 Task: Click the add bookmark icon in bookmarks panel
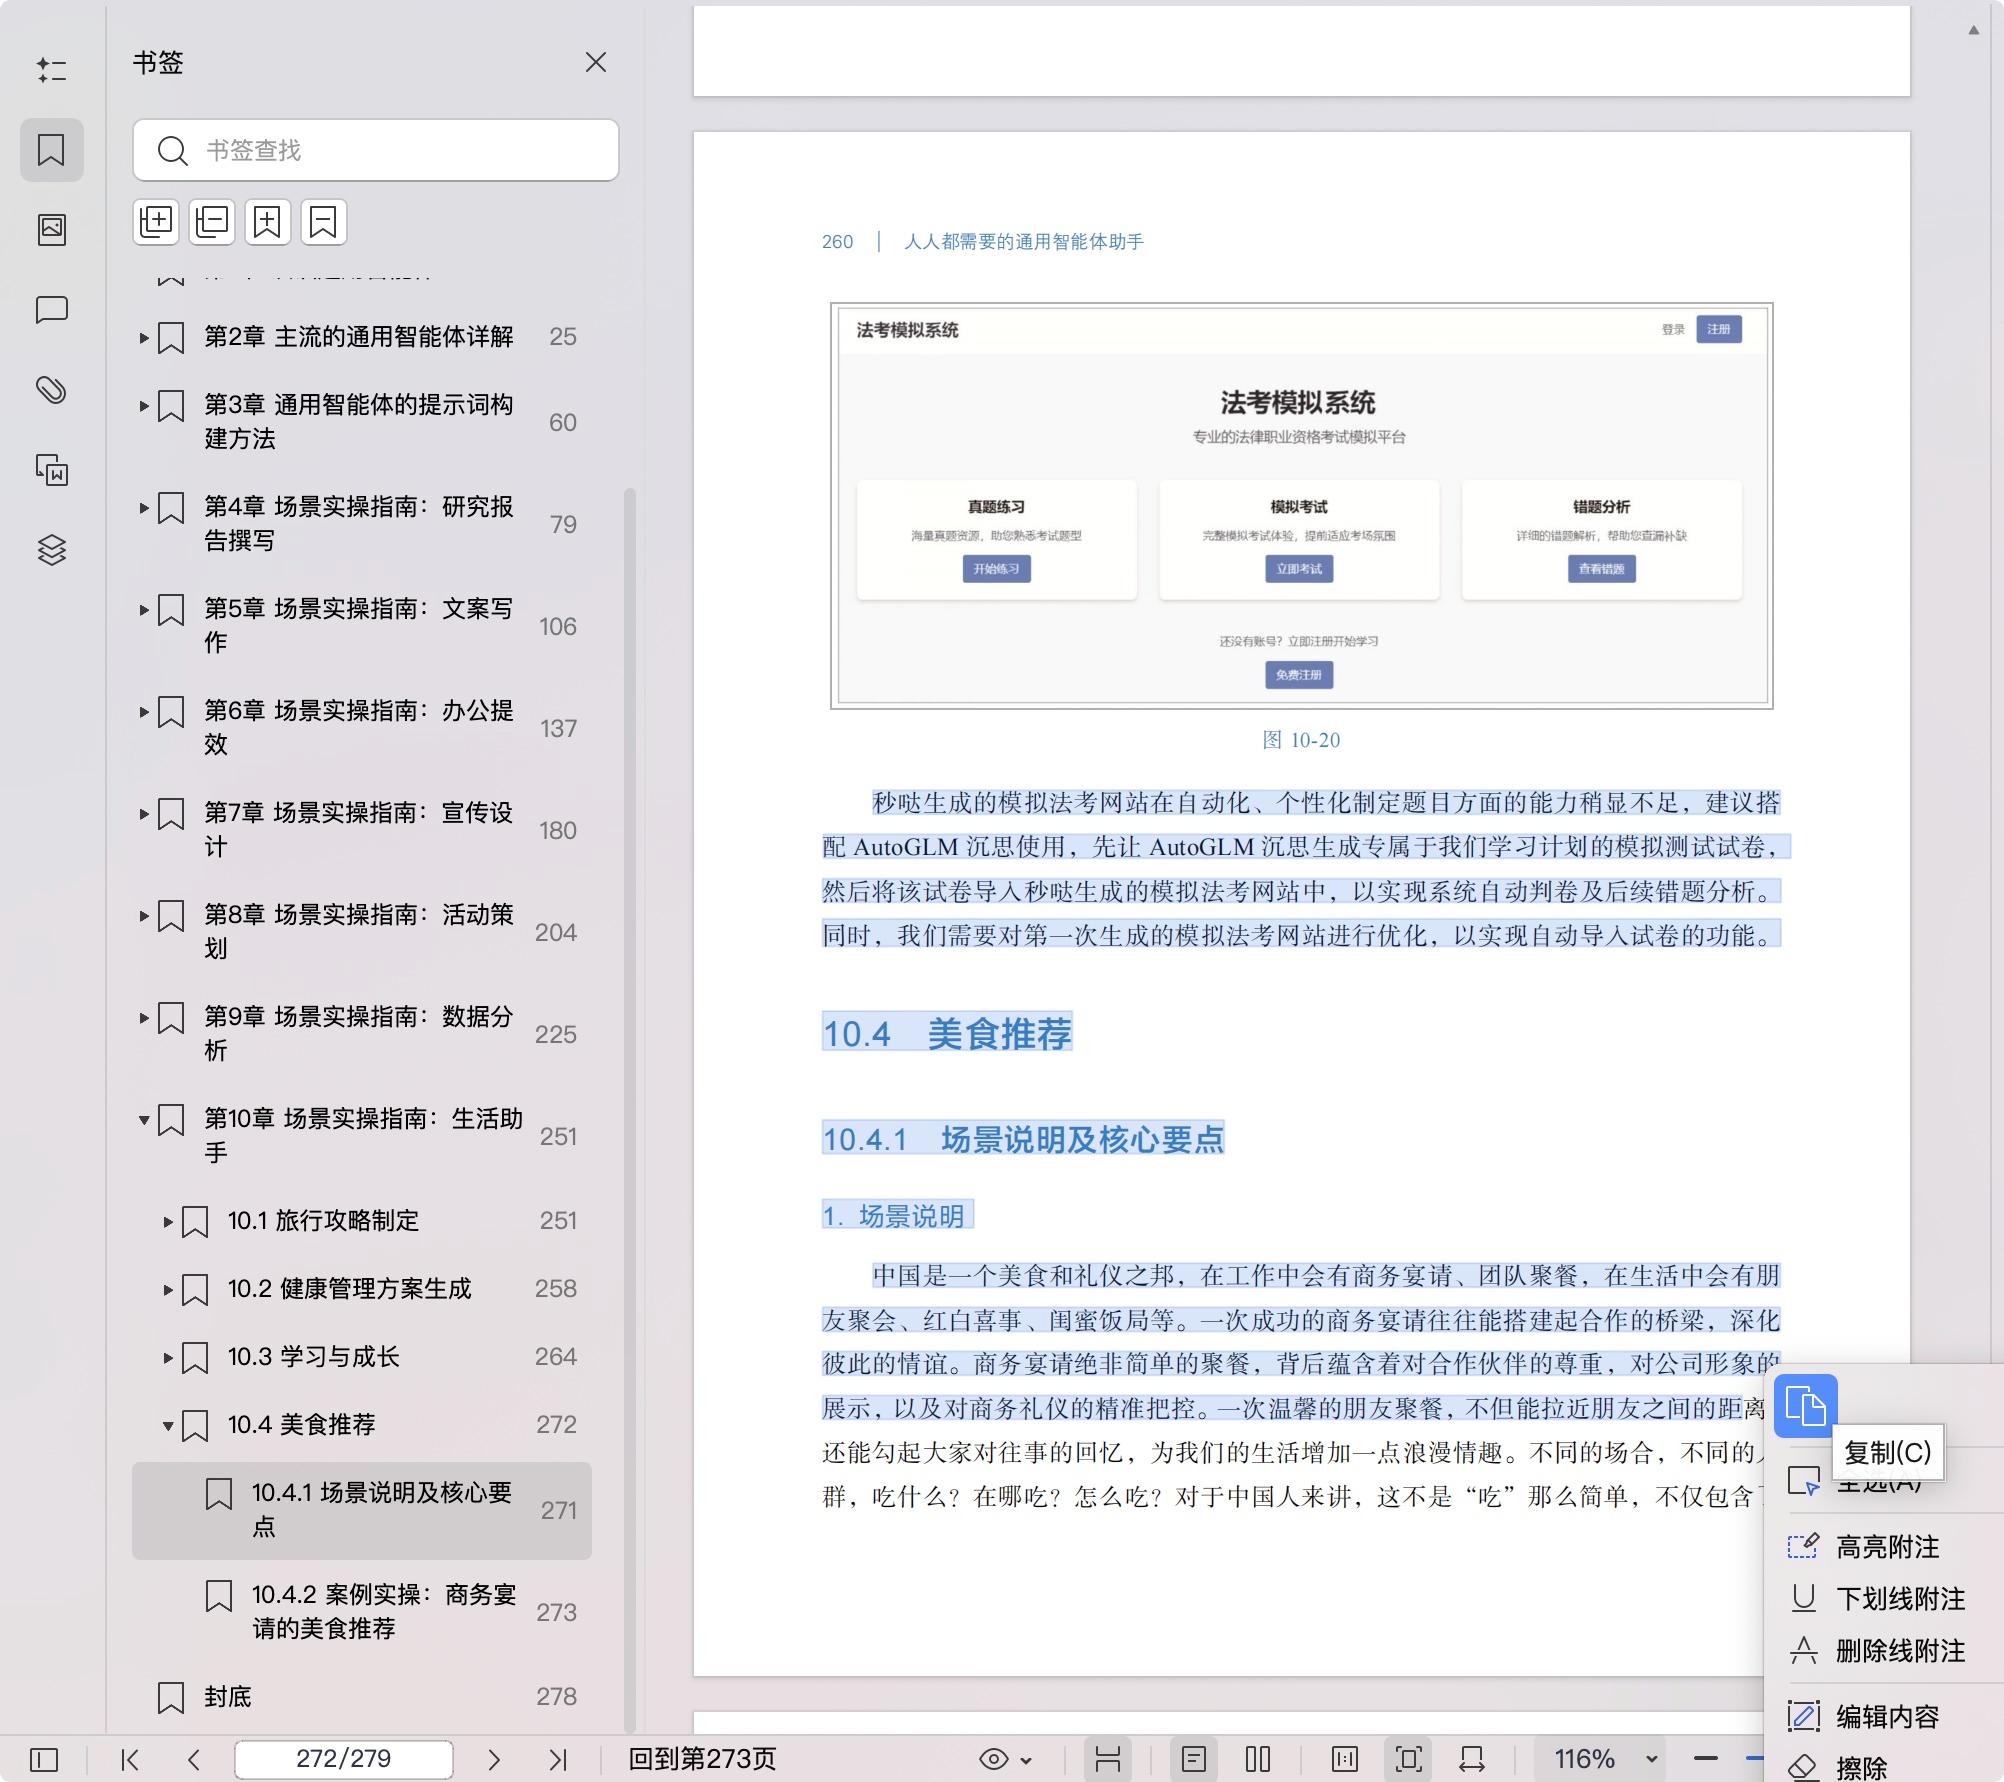266,222
